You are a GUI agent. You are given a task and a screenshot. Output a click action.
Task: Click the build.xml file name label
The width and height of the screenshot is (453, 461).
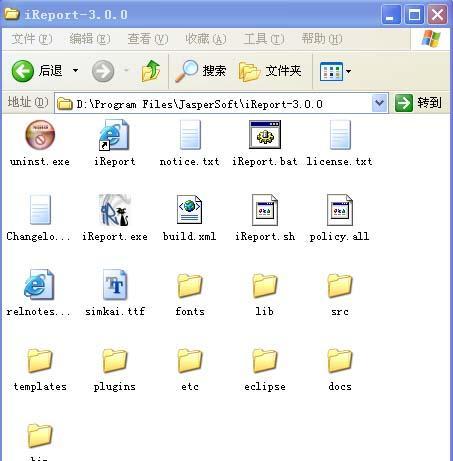189,237
